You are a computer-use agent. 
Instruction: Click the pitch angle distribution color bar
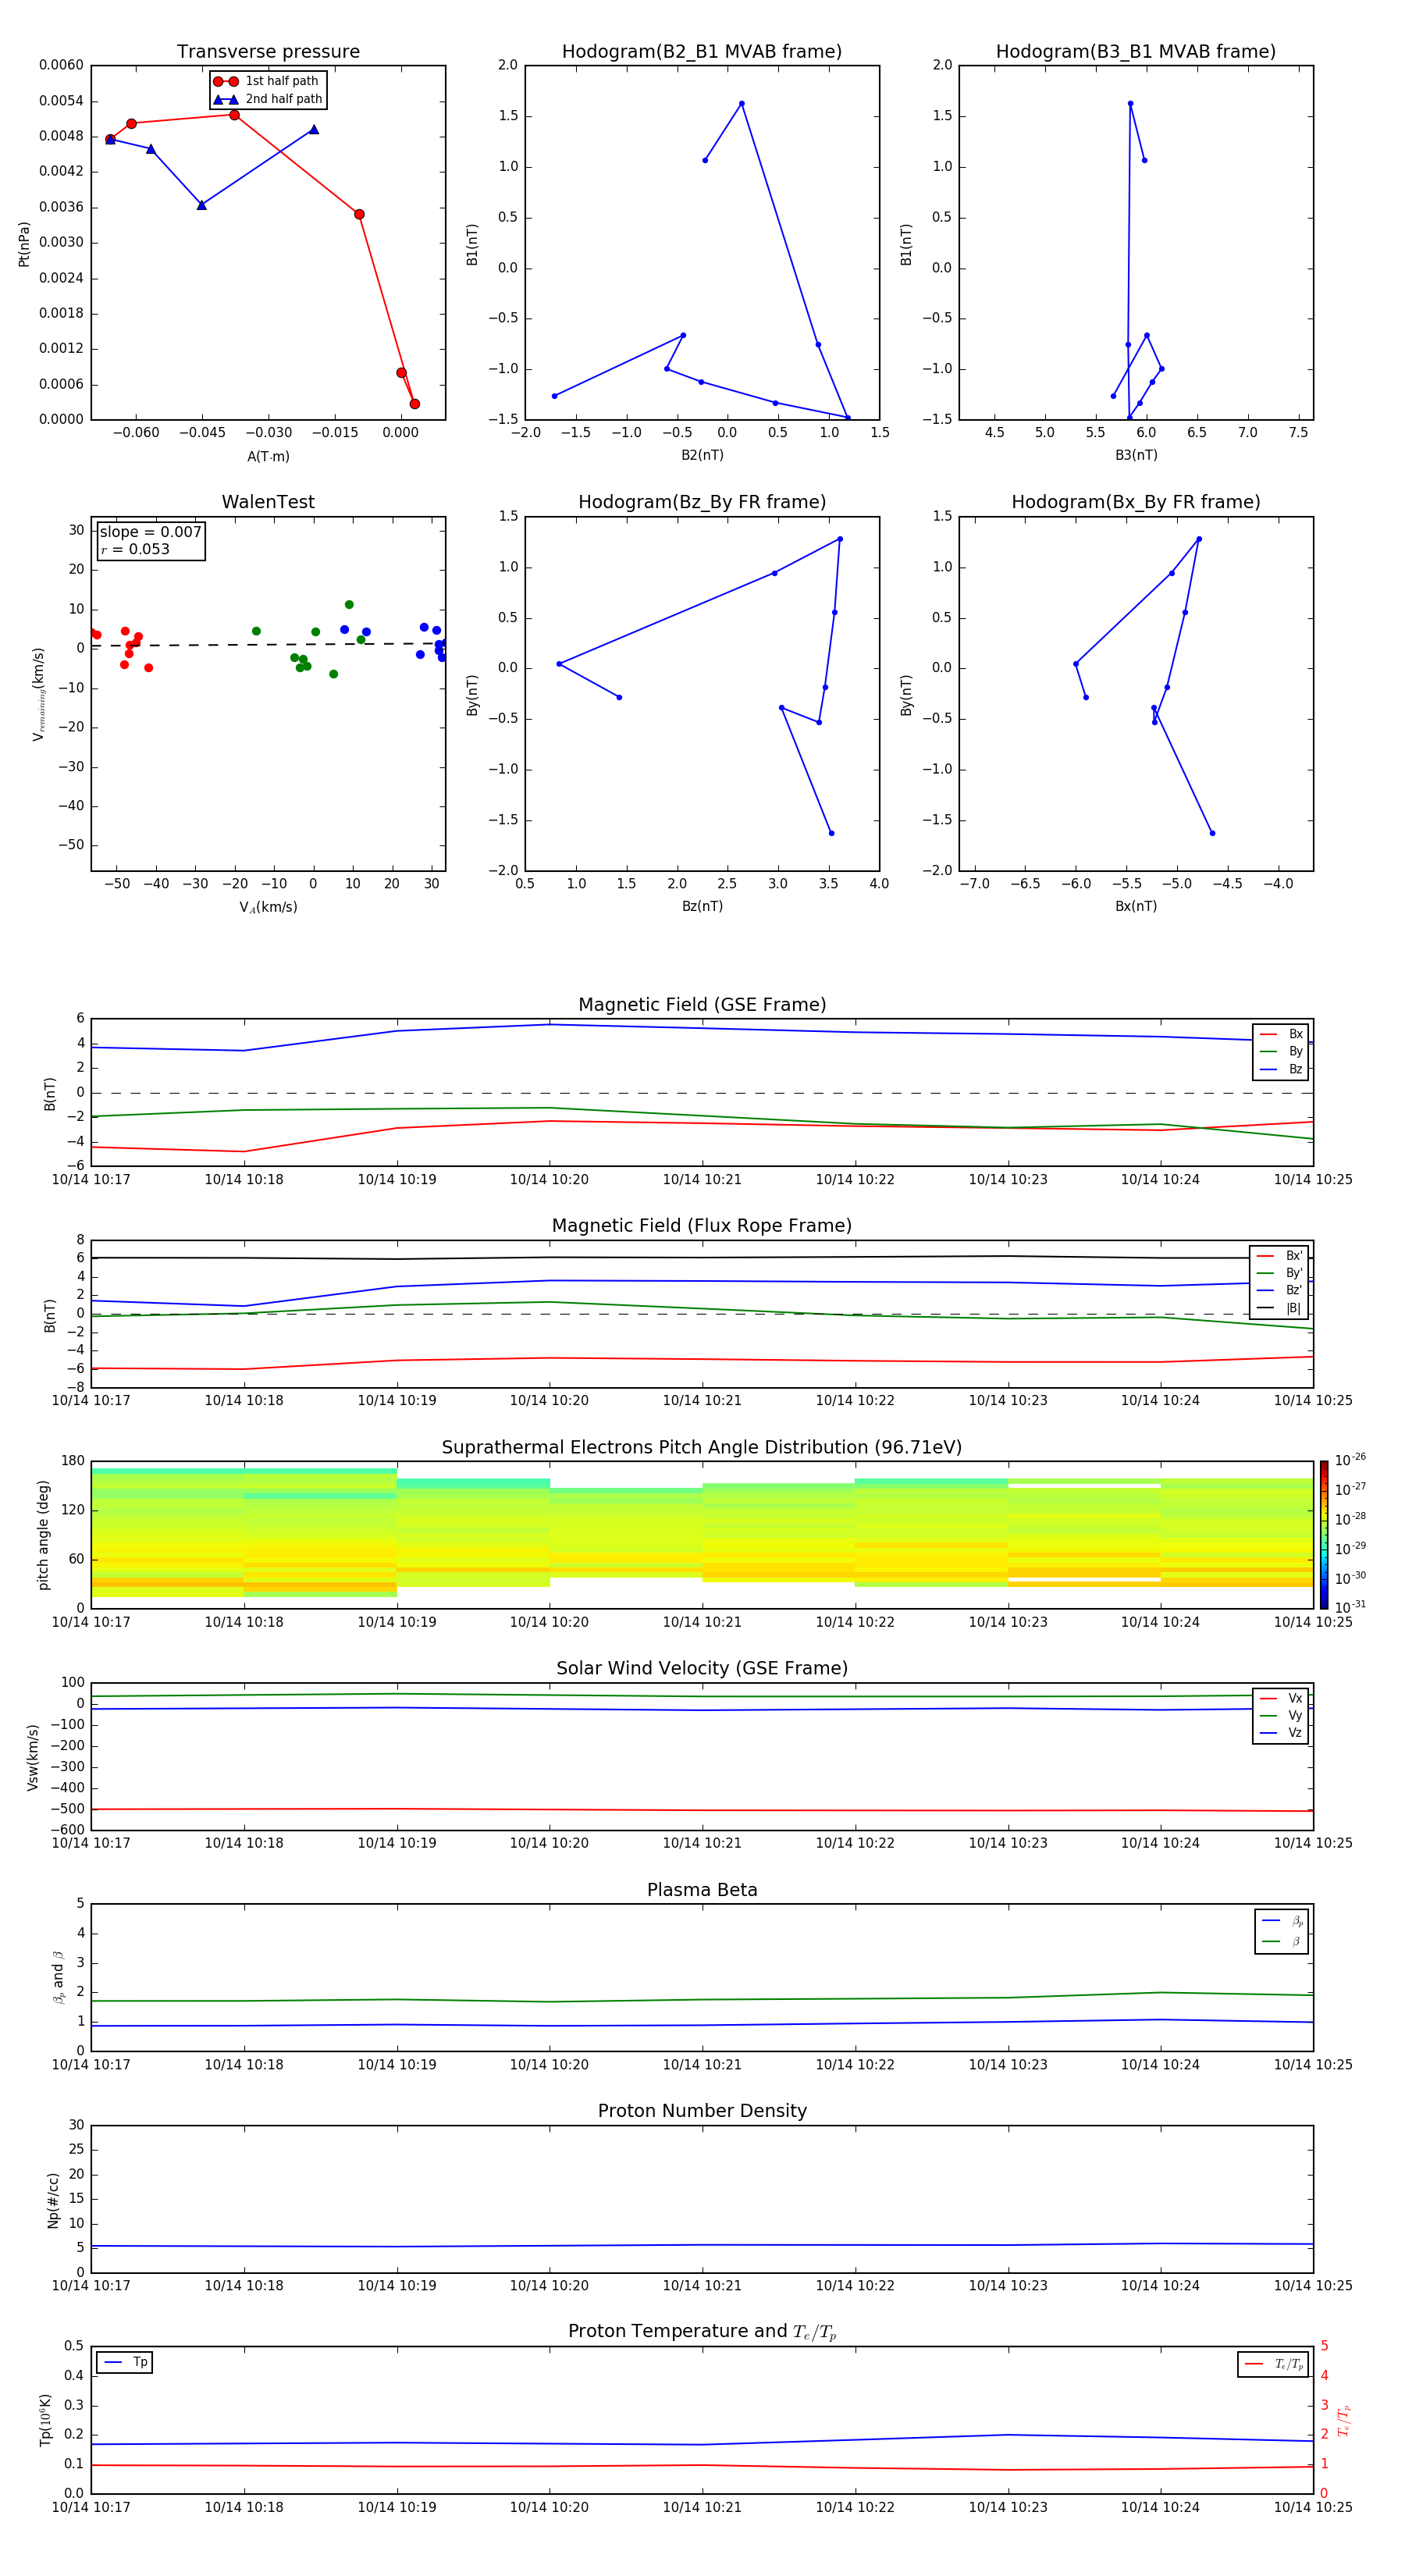click(1323, 1534)
